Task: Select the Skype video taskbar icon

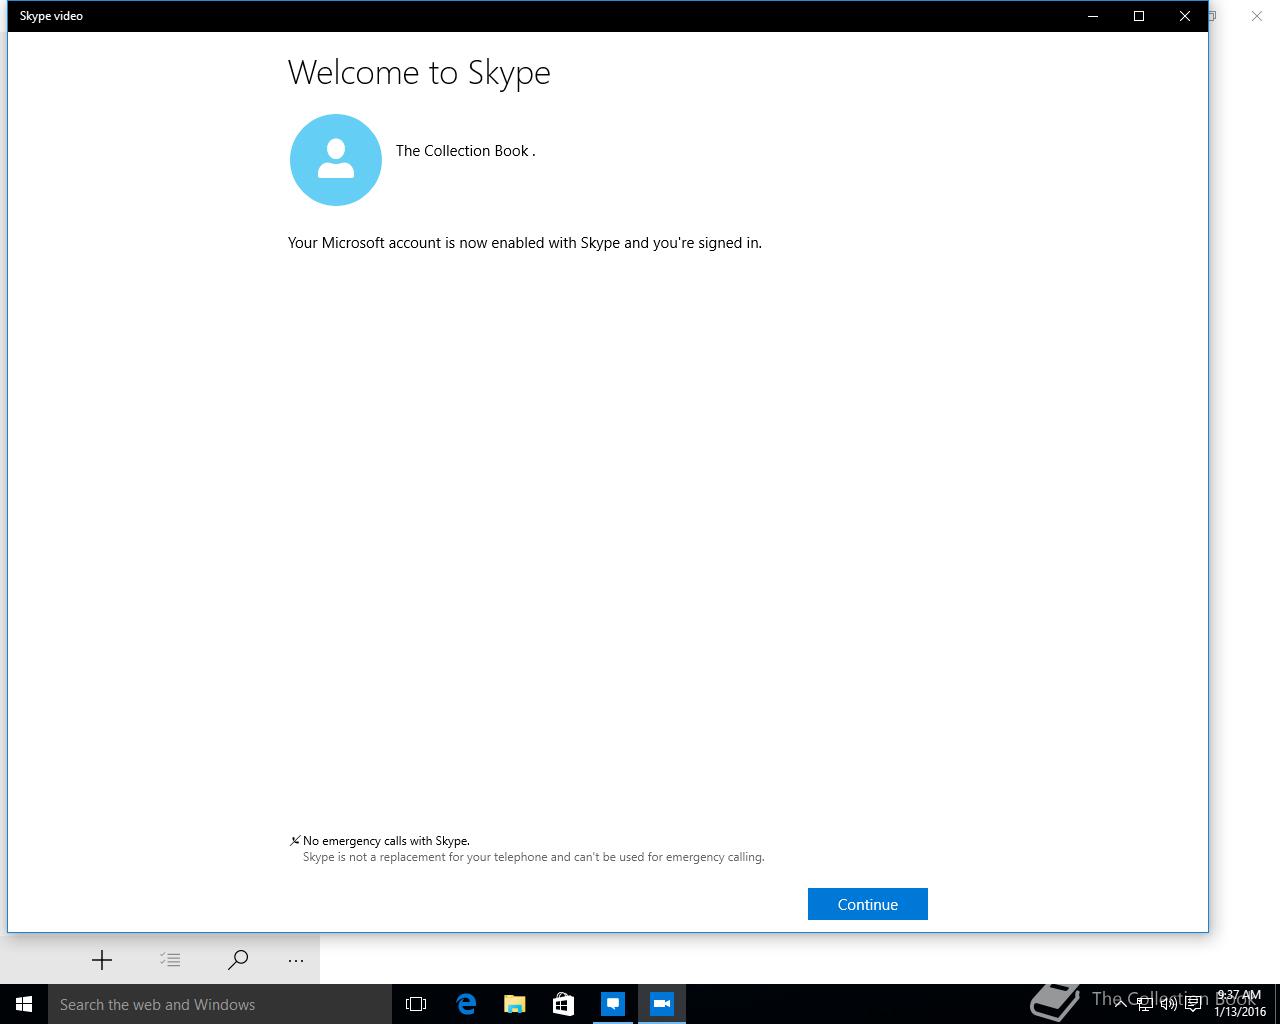Action: click(x=661, y=1004)
